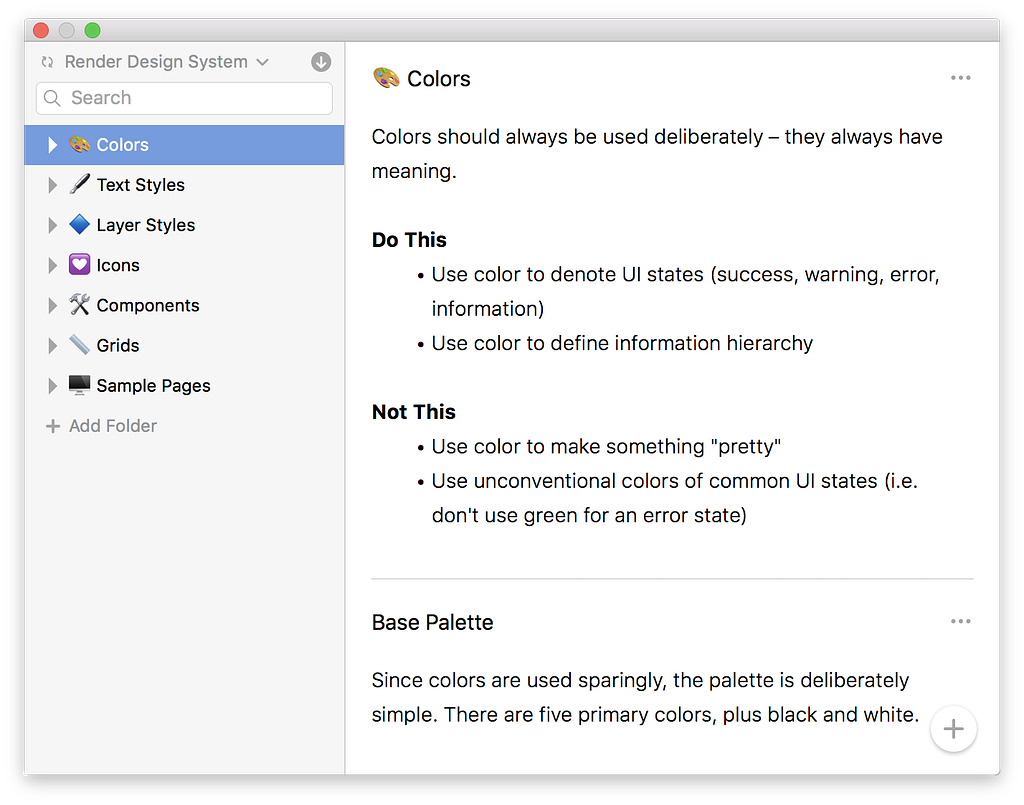This screenshot has width=1024, height=805.
Task: Open the Sample Pages folder
Action: 153,385
